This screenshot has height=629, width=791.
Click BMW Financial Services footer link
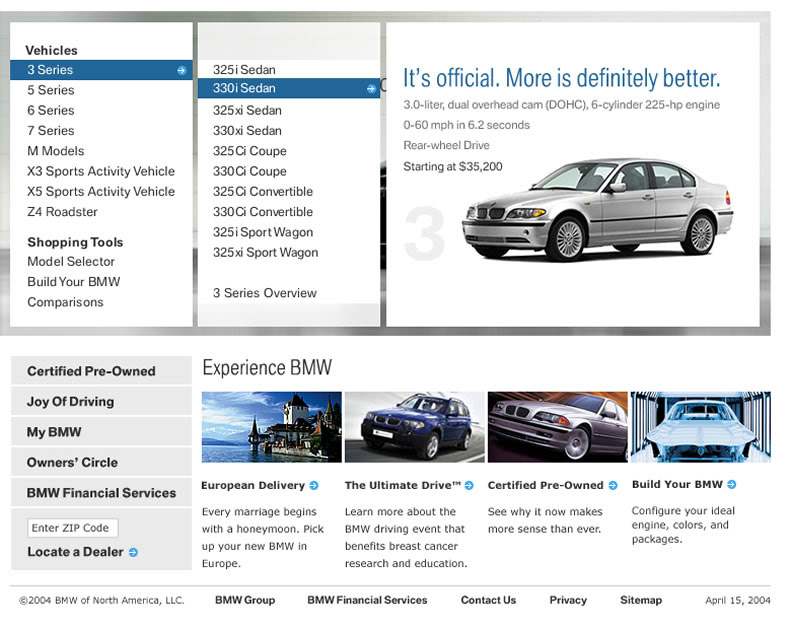tap(367, 600)
